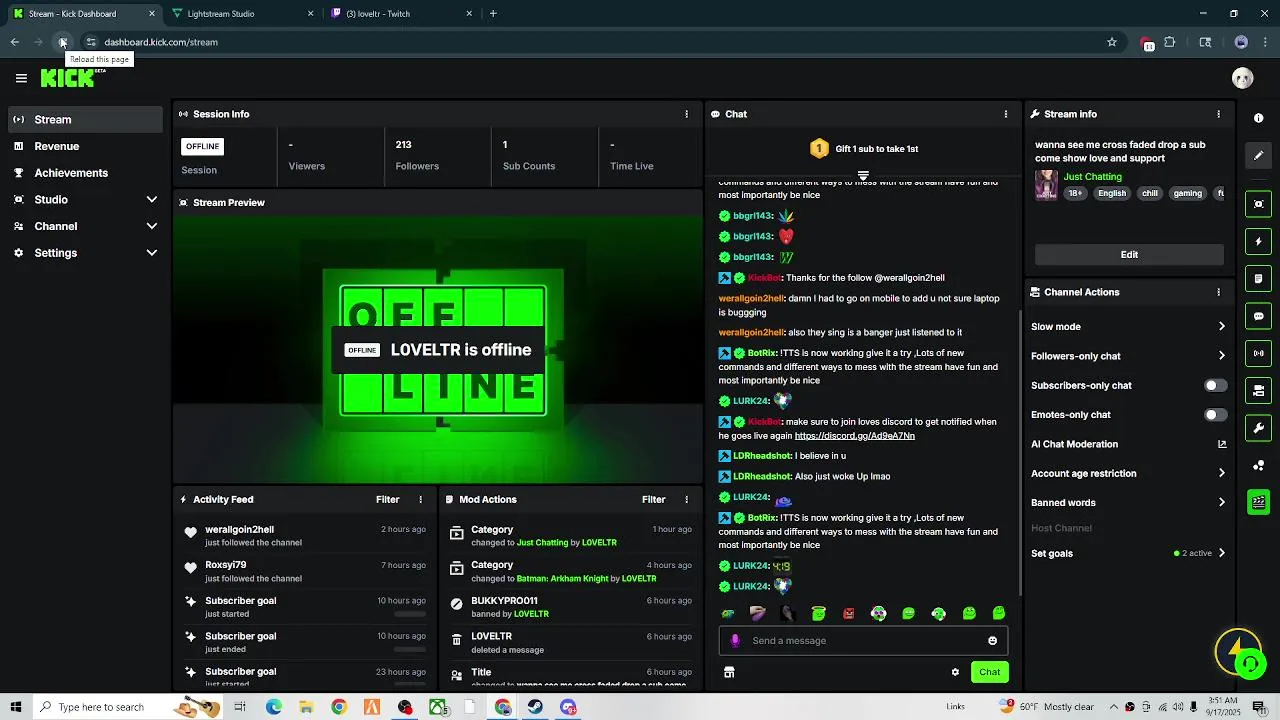Click the green Chat send button
Screen dimensions: 1280x720
[x=989, y=672]
